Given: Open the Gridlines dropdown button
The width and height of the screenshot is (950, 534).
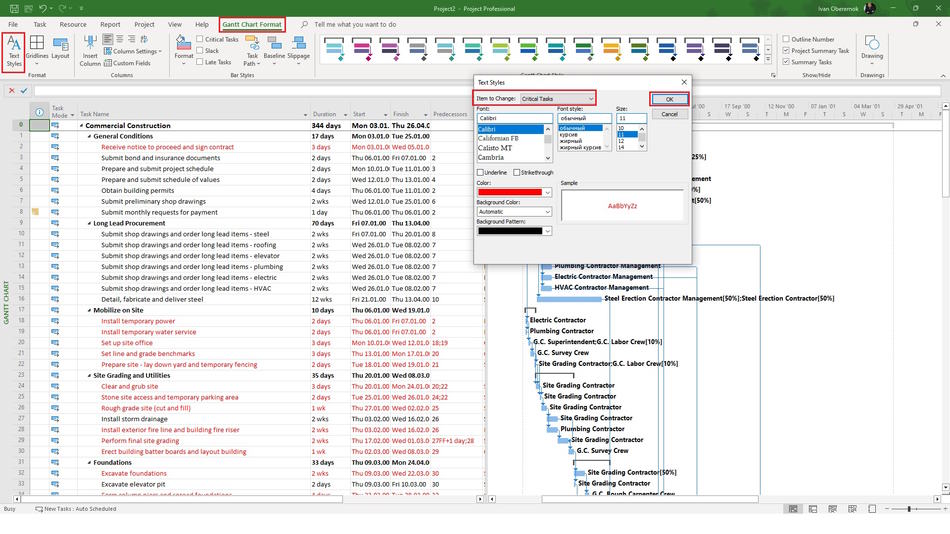Looking at the screenshot, I should click(x=36, y=51).
